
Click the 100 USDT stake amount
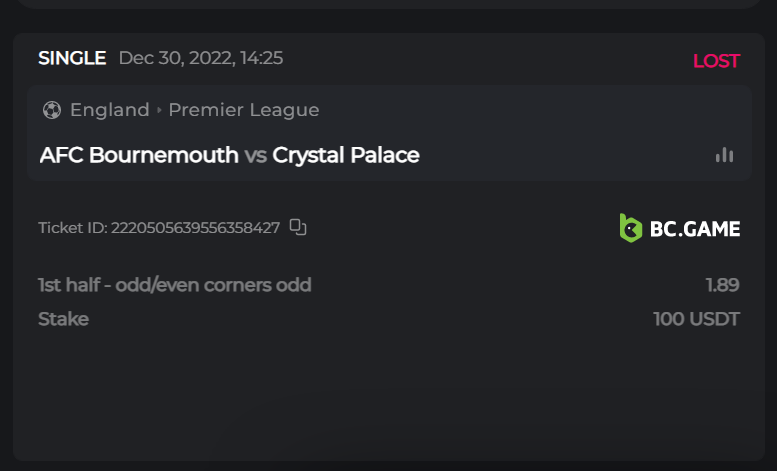[696, 319]
